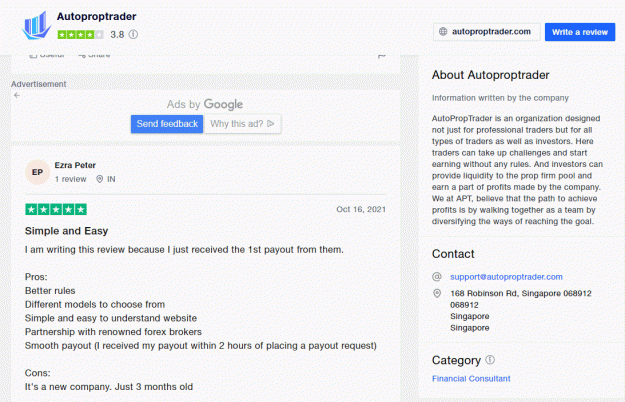Click the location pin icon beside IN
The height and width of the screenshot is (402, 625).
point(100,179)
